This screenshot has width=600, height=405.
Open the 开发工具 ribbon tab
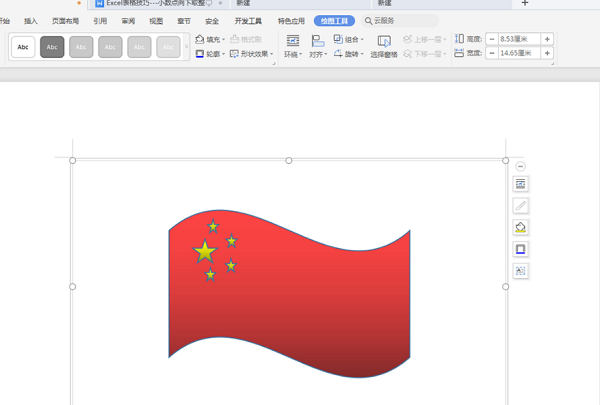[248, 20]
